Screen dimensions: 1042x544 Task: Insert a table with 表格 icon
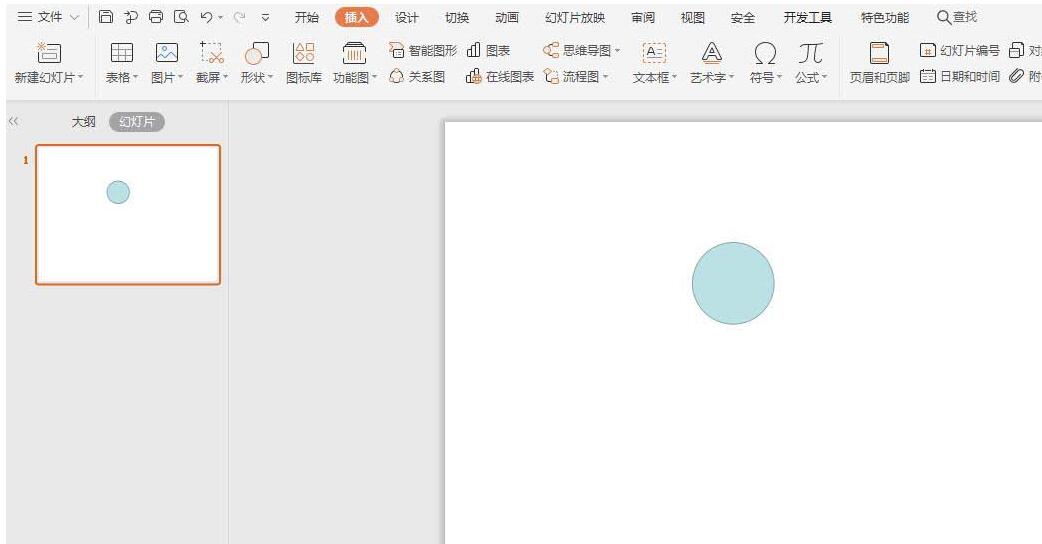click(x=122, y=52)
